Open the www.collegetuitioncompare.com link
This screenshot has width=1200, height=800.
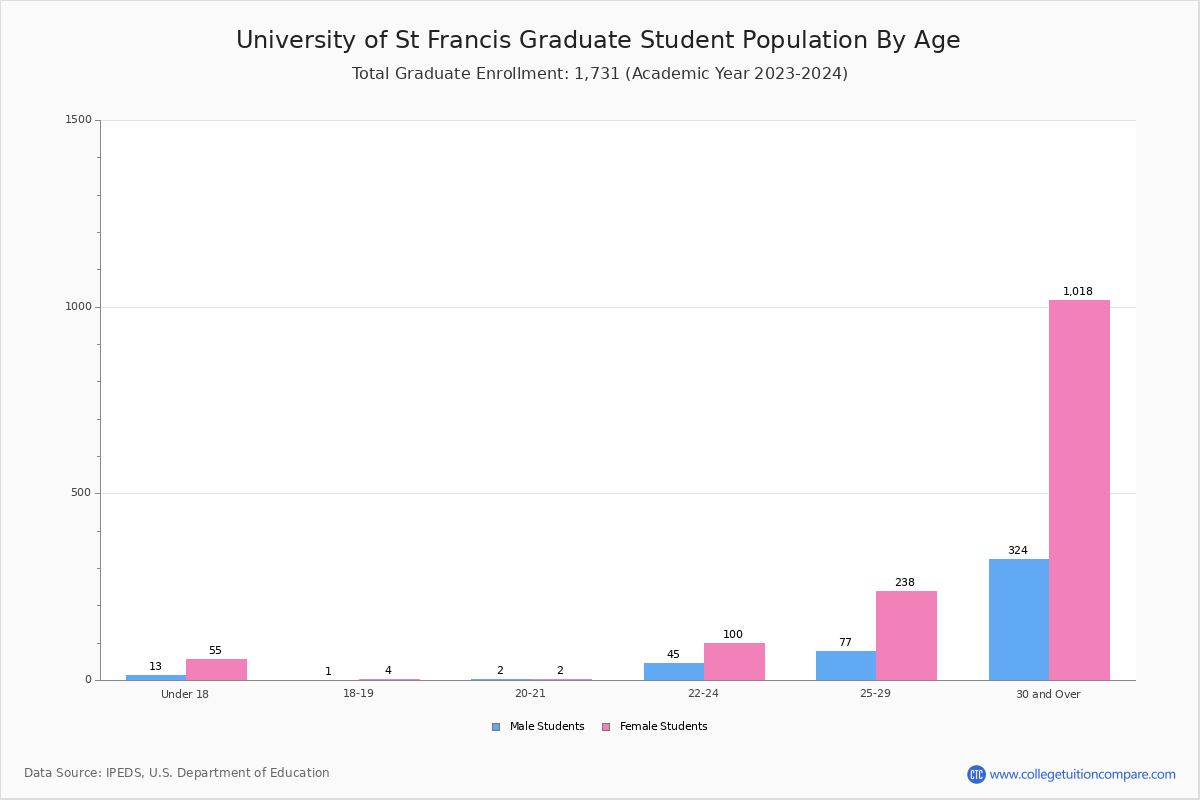pyautogui.click(x=1082, y=774)
